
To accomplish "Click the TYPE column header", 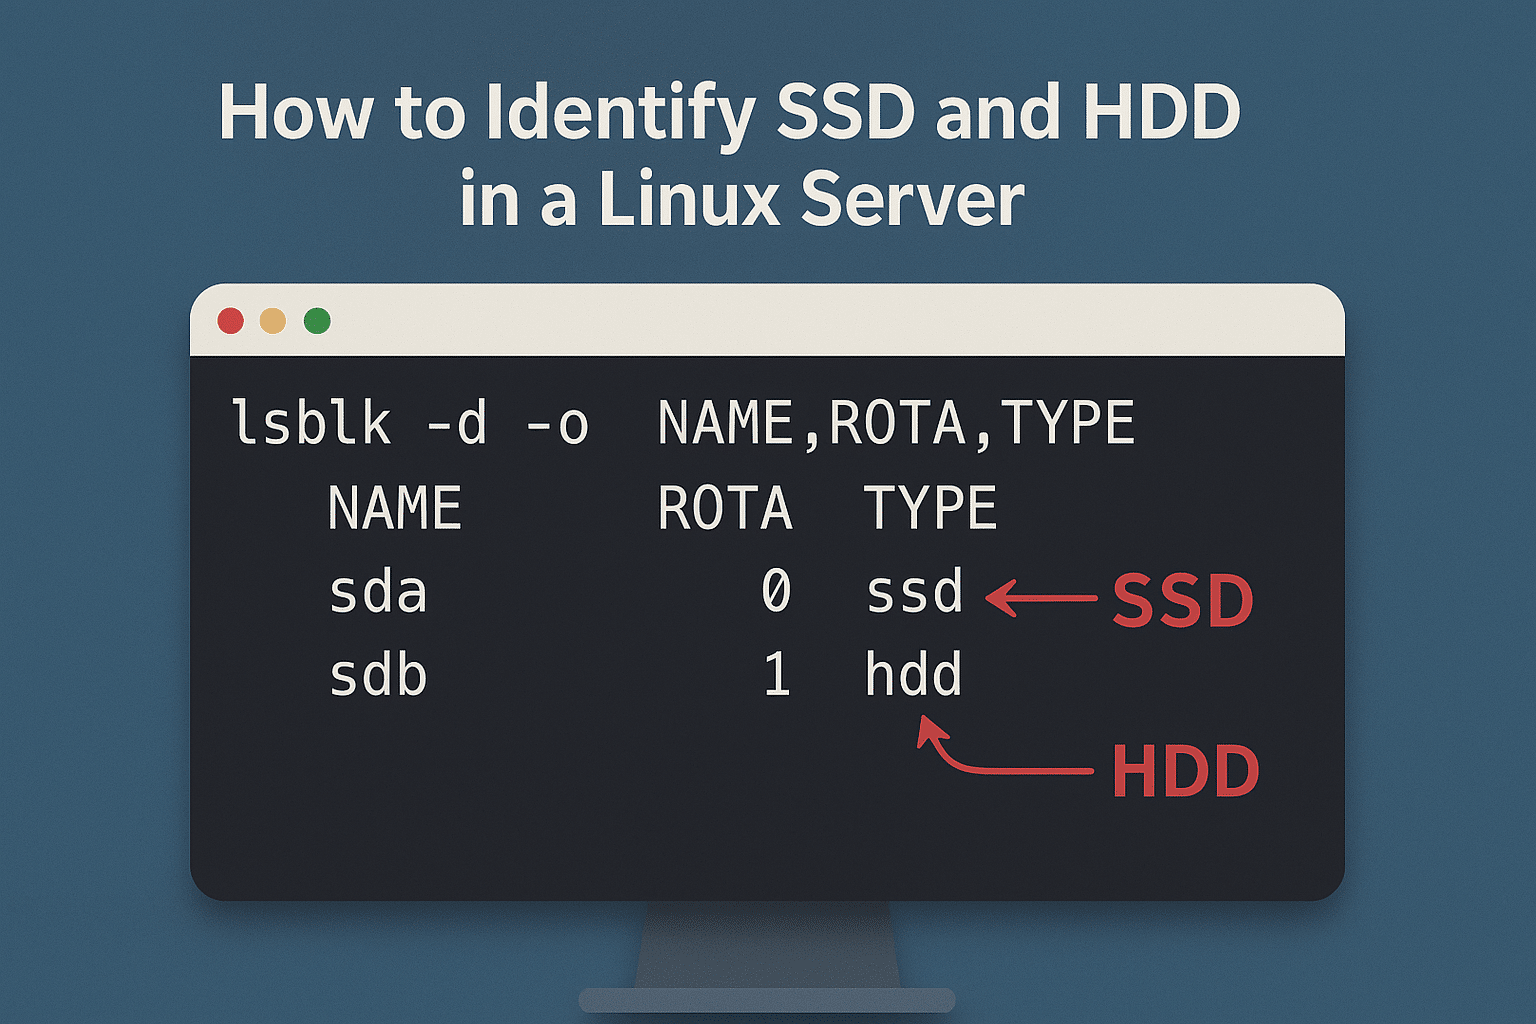I will point(932,505).
